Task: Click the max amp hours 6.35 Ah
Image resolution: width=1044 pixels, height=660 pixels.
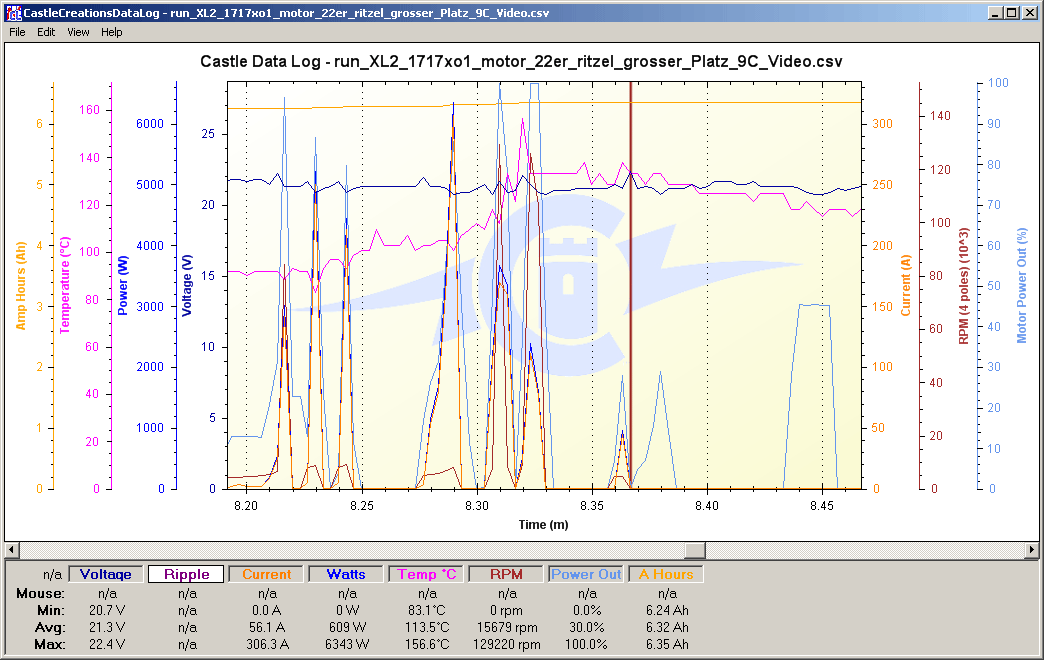Action: (667, 645)
